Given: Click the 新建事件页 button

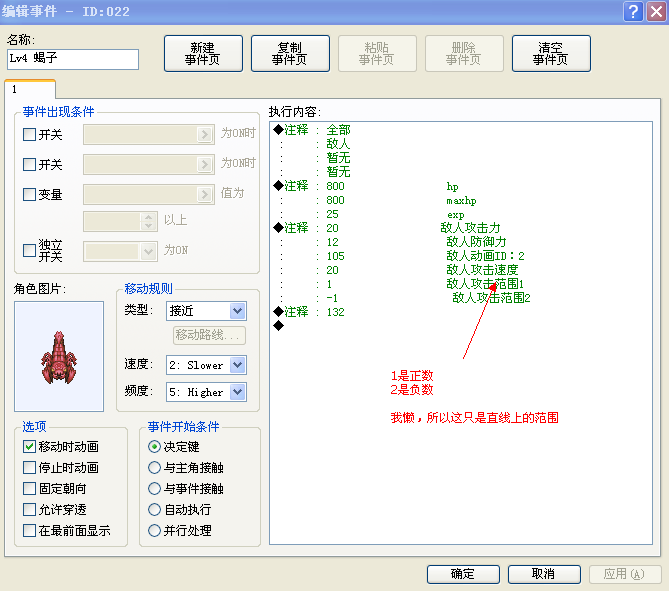Looking at the screenshot, I should click(x=203, y=53).
